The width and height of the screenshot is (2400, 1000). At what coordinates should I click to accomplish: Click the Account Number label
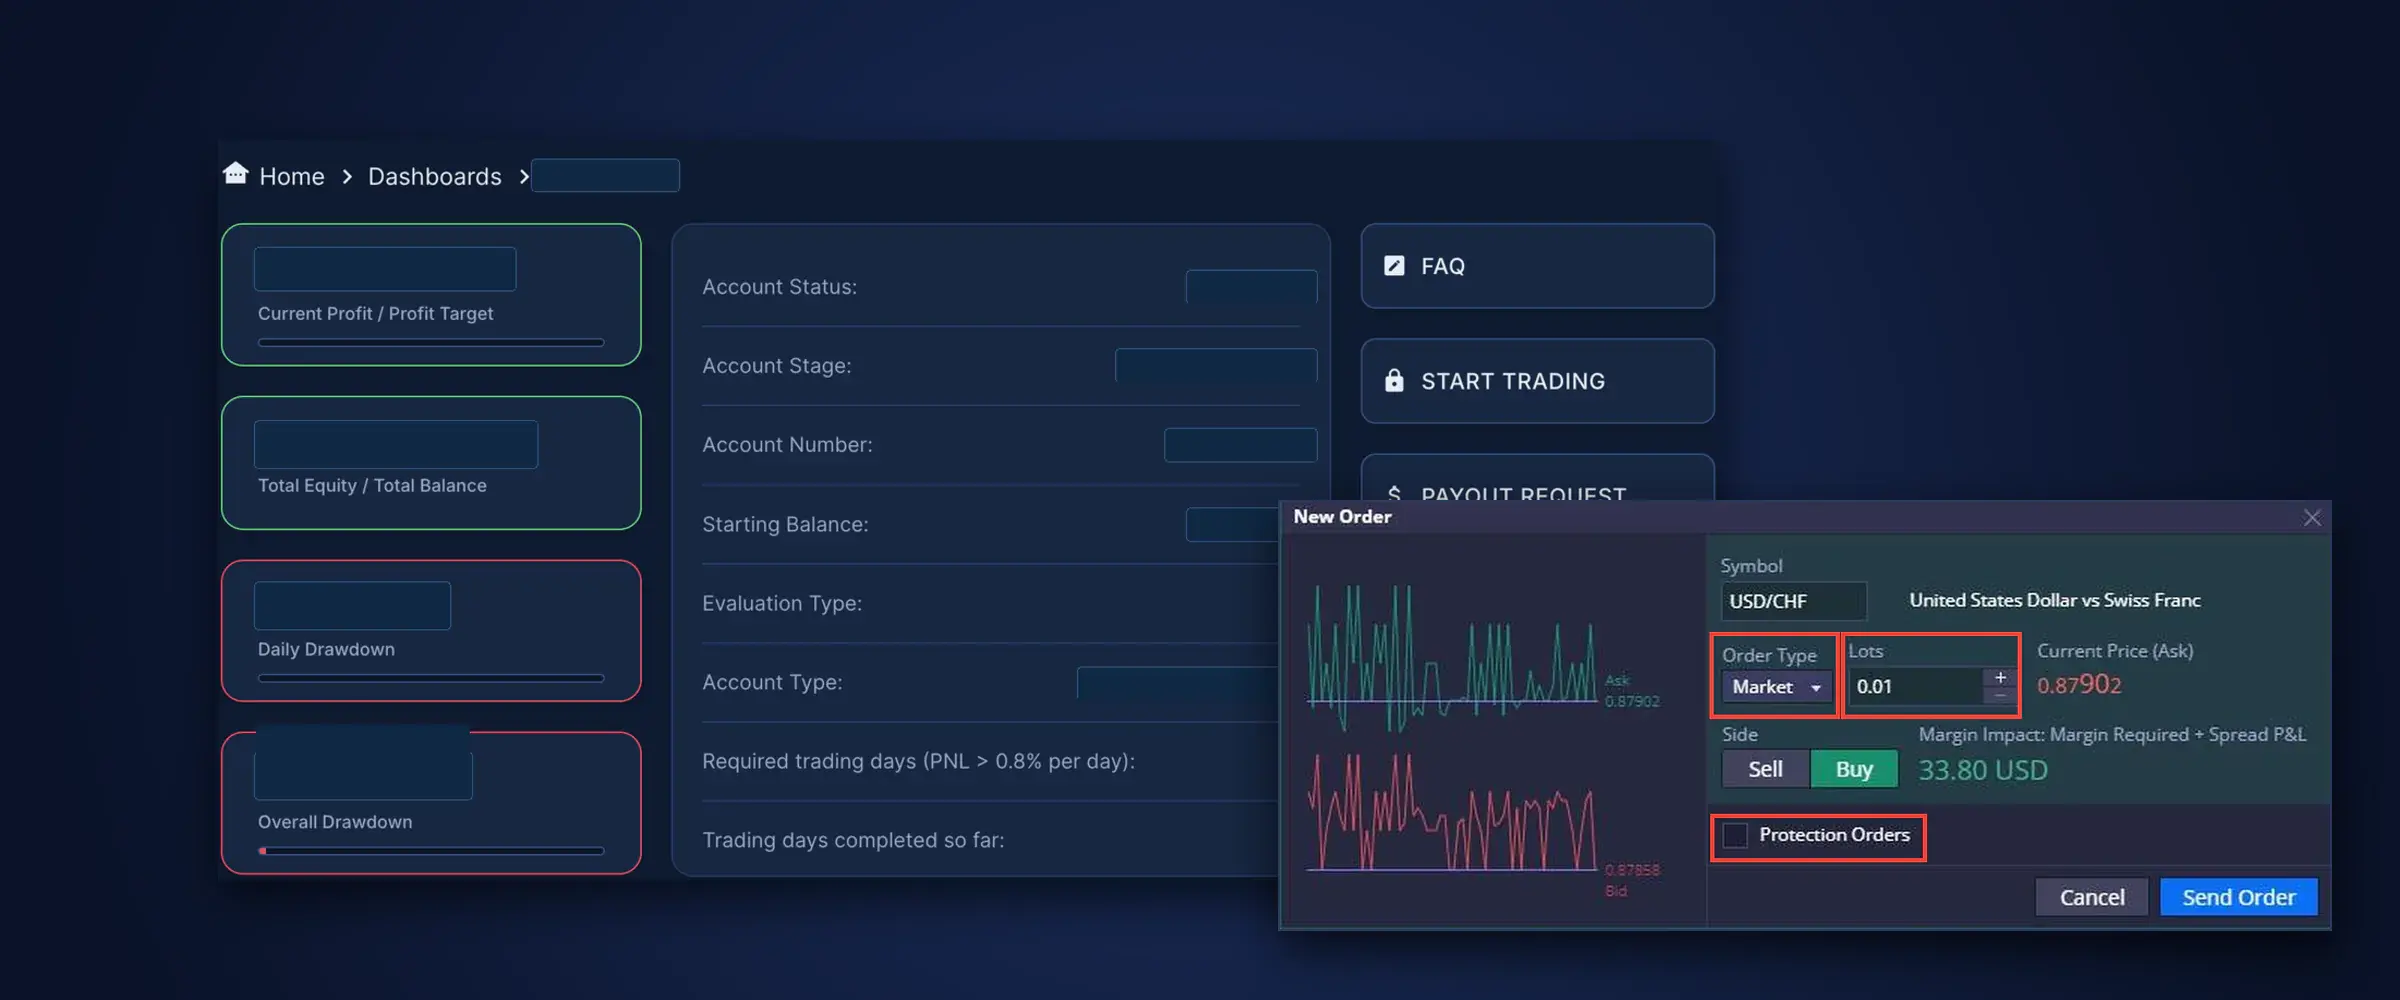787,445
